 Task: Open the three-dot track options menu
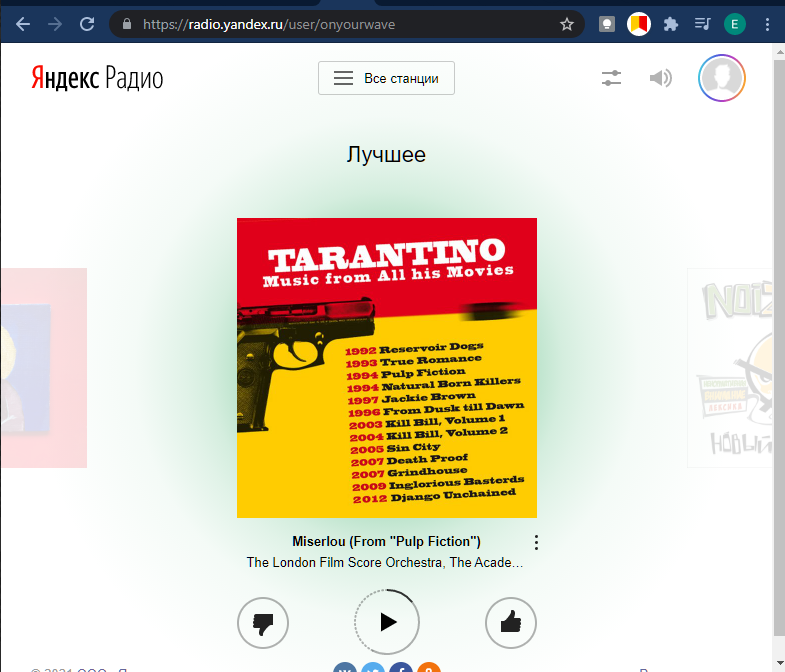(x=537, y=543)
